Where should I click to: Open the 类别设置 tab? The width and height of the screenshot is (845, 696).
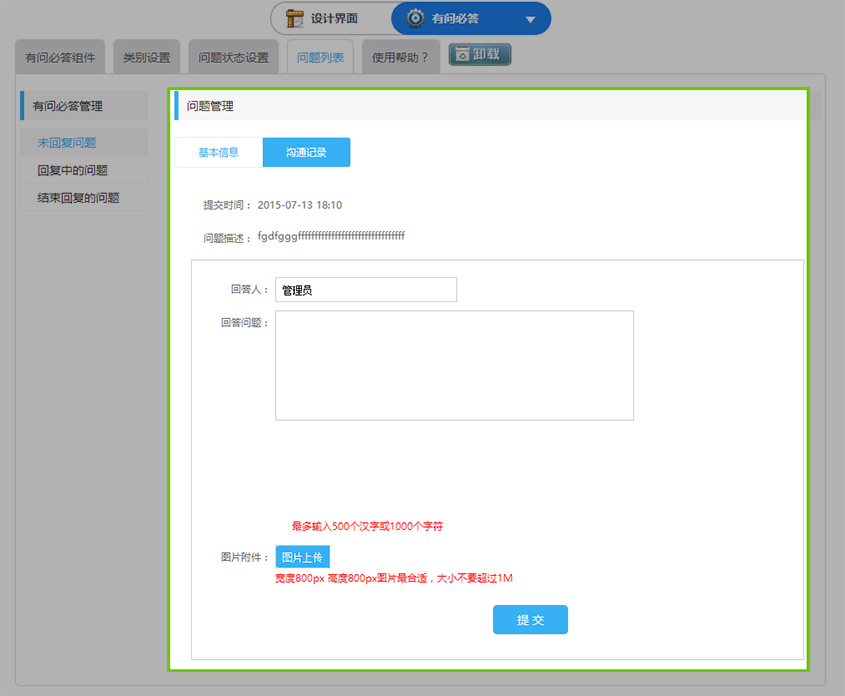tap(146, 57)
